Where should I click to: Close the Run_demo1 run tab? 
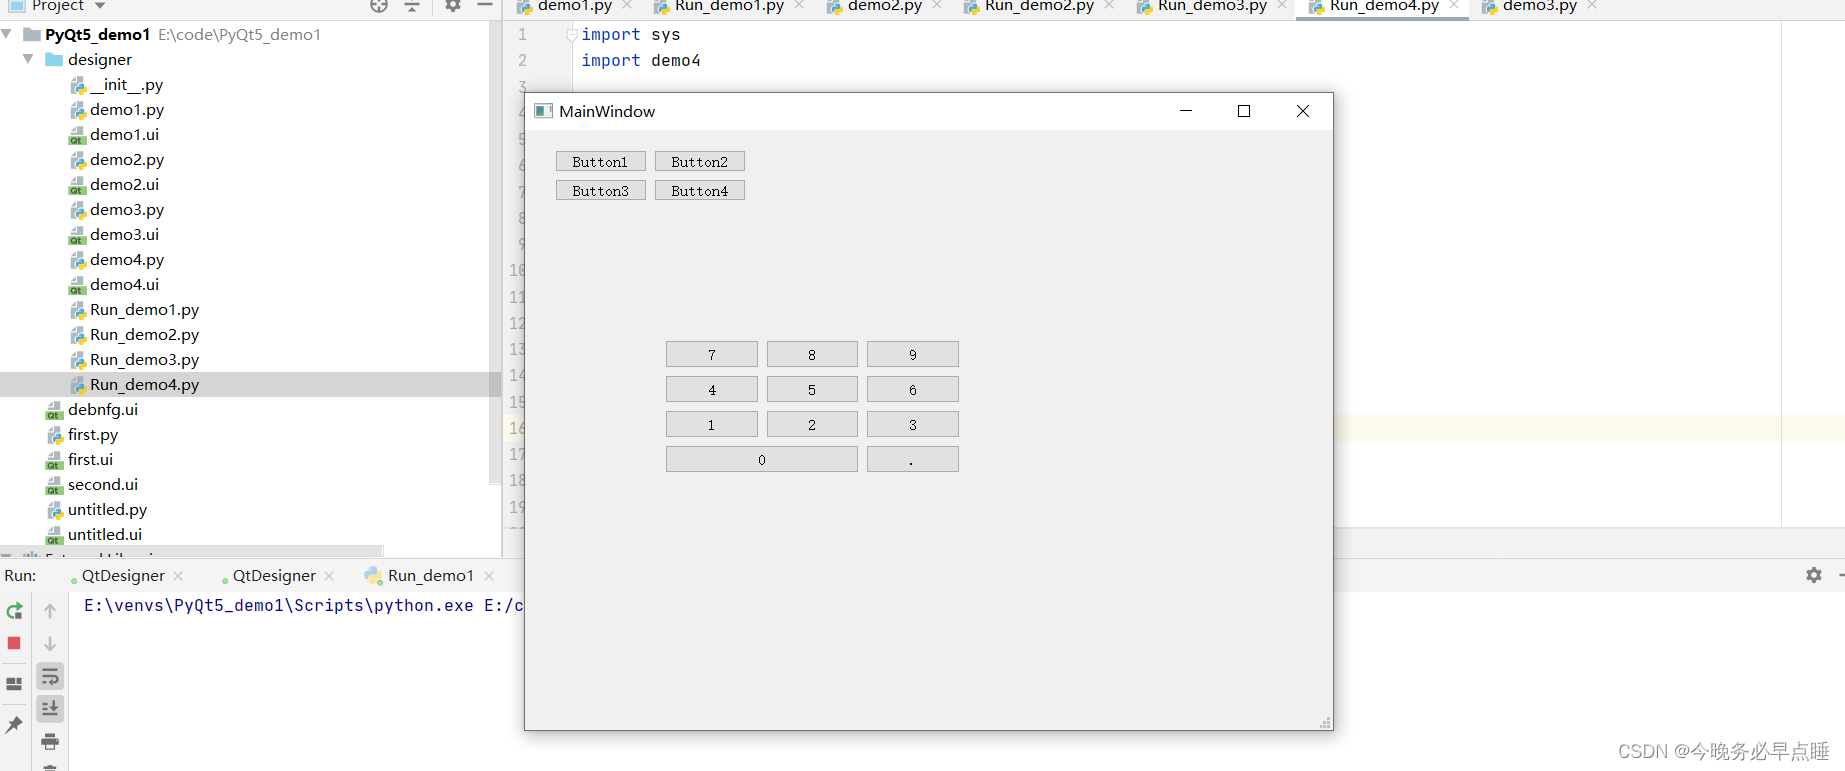point(489,576)
